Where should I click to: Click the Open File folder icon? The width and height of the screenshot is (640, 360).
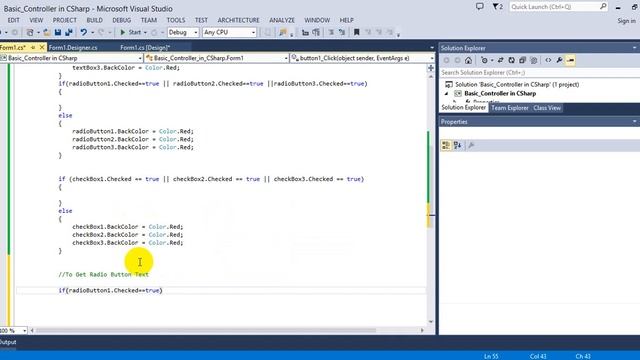pos(47,32)
